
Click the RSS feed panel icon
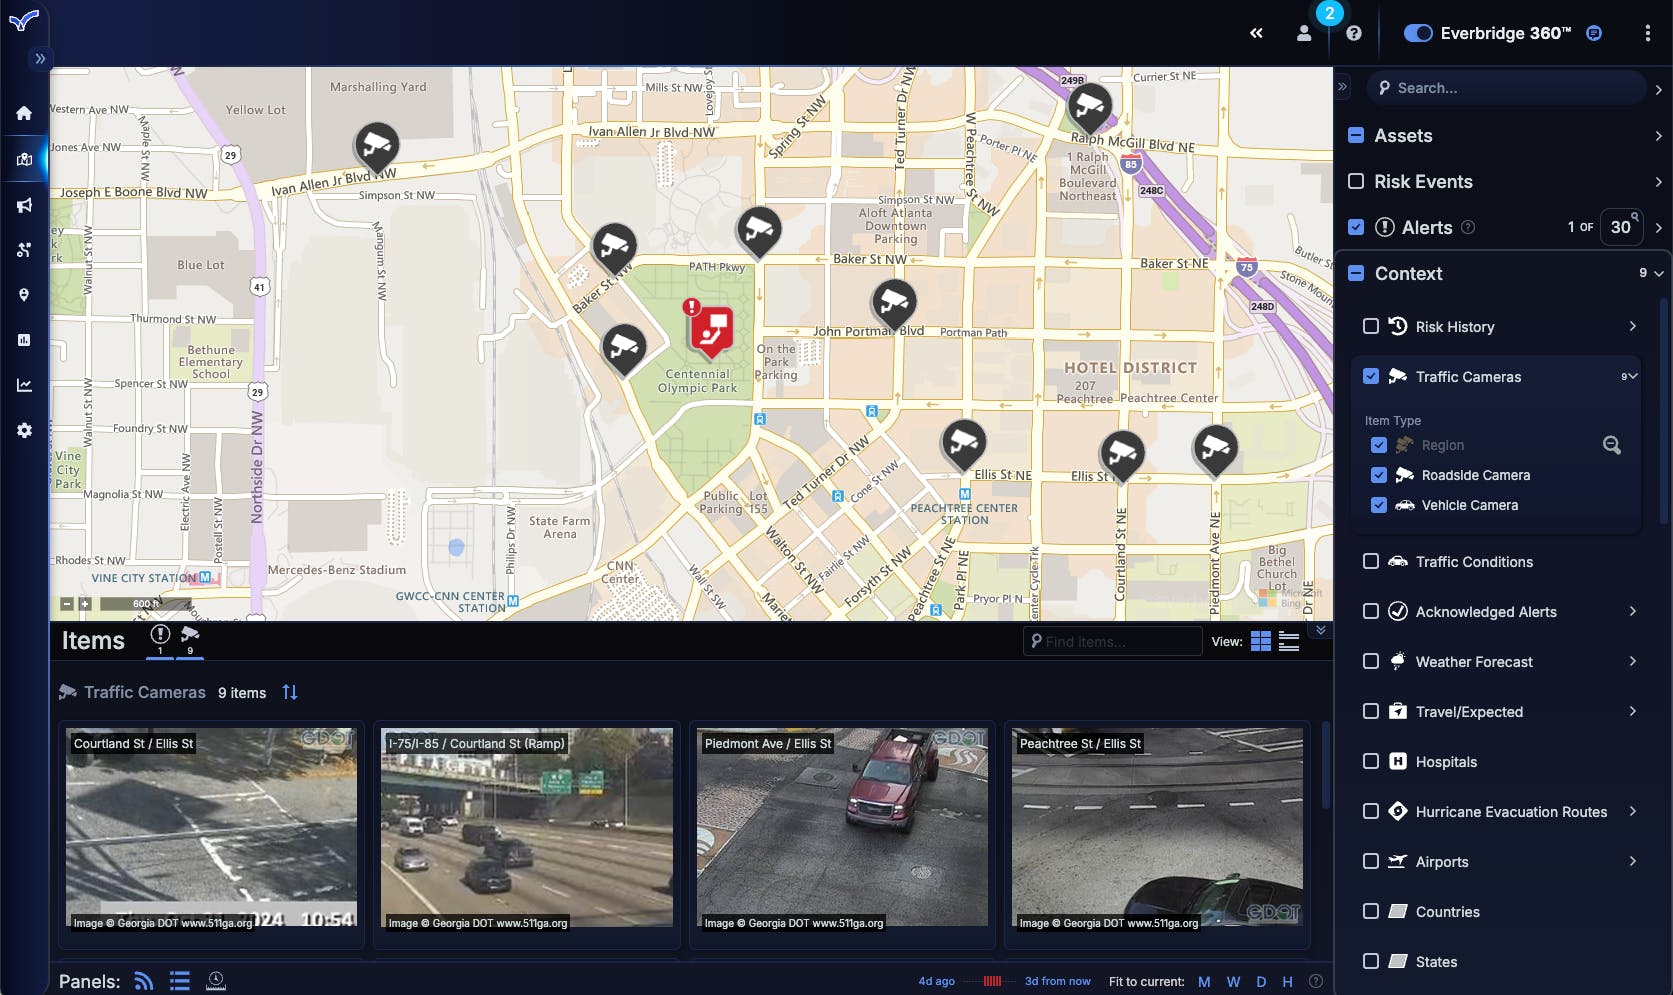[x=143, y=981]
